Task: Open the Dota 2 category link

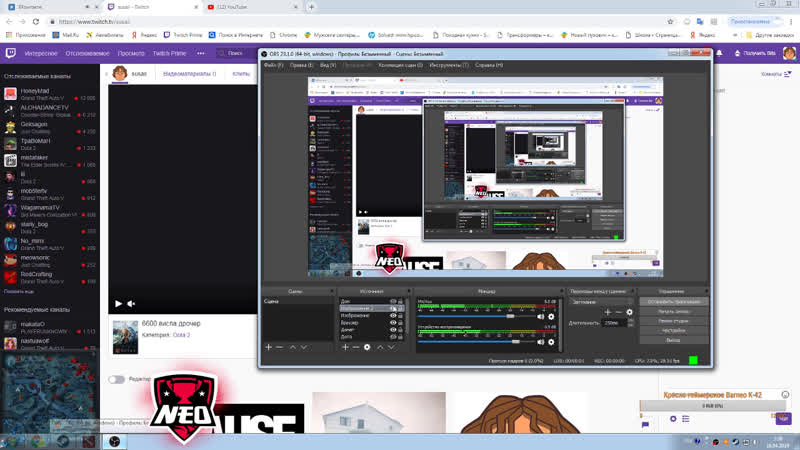Action: click(181, 335)
